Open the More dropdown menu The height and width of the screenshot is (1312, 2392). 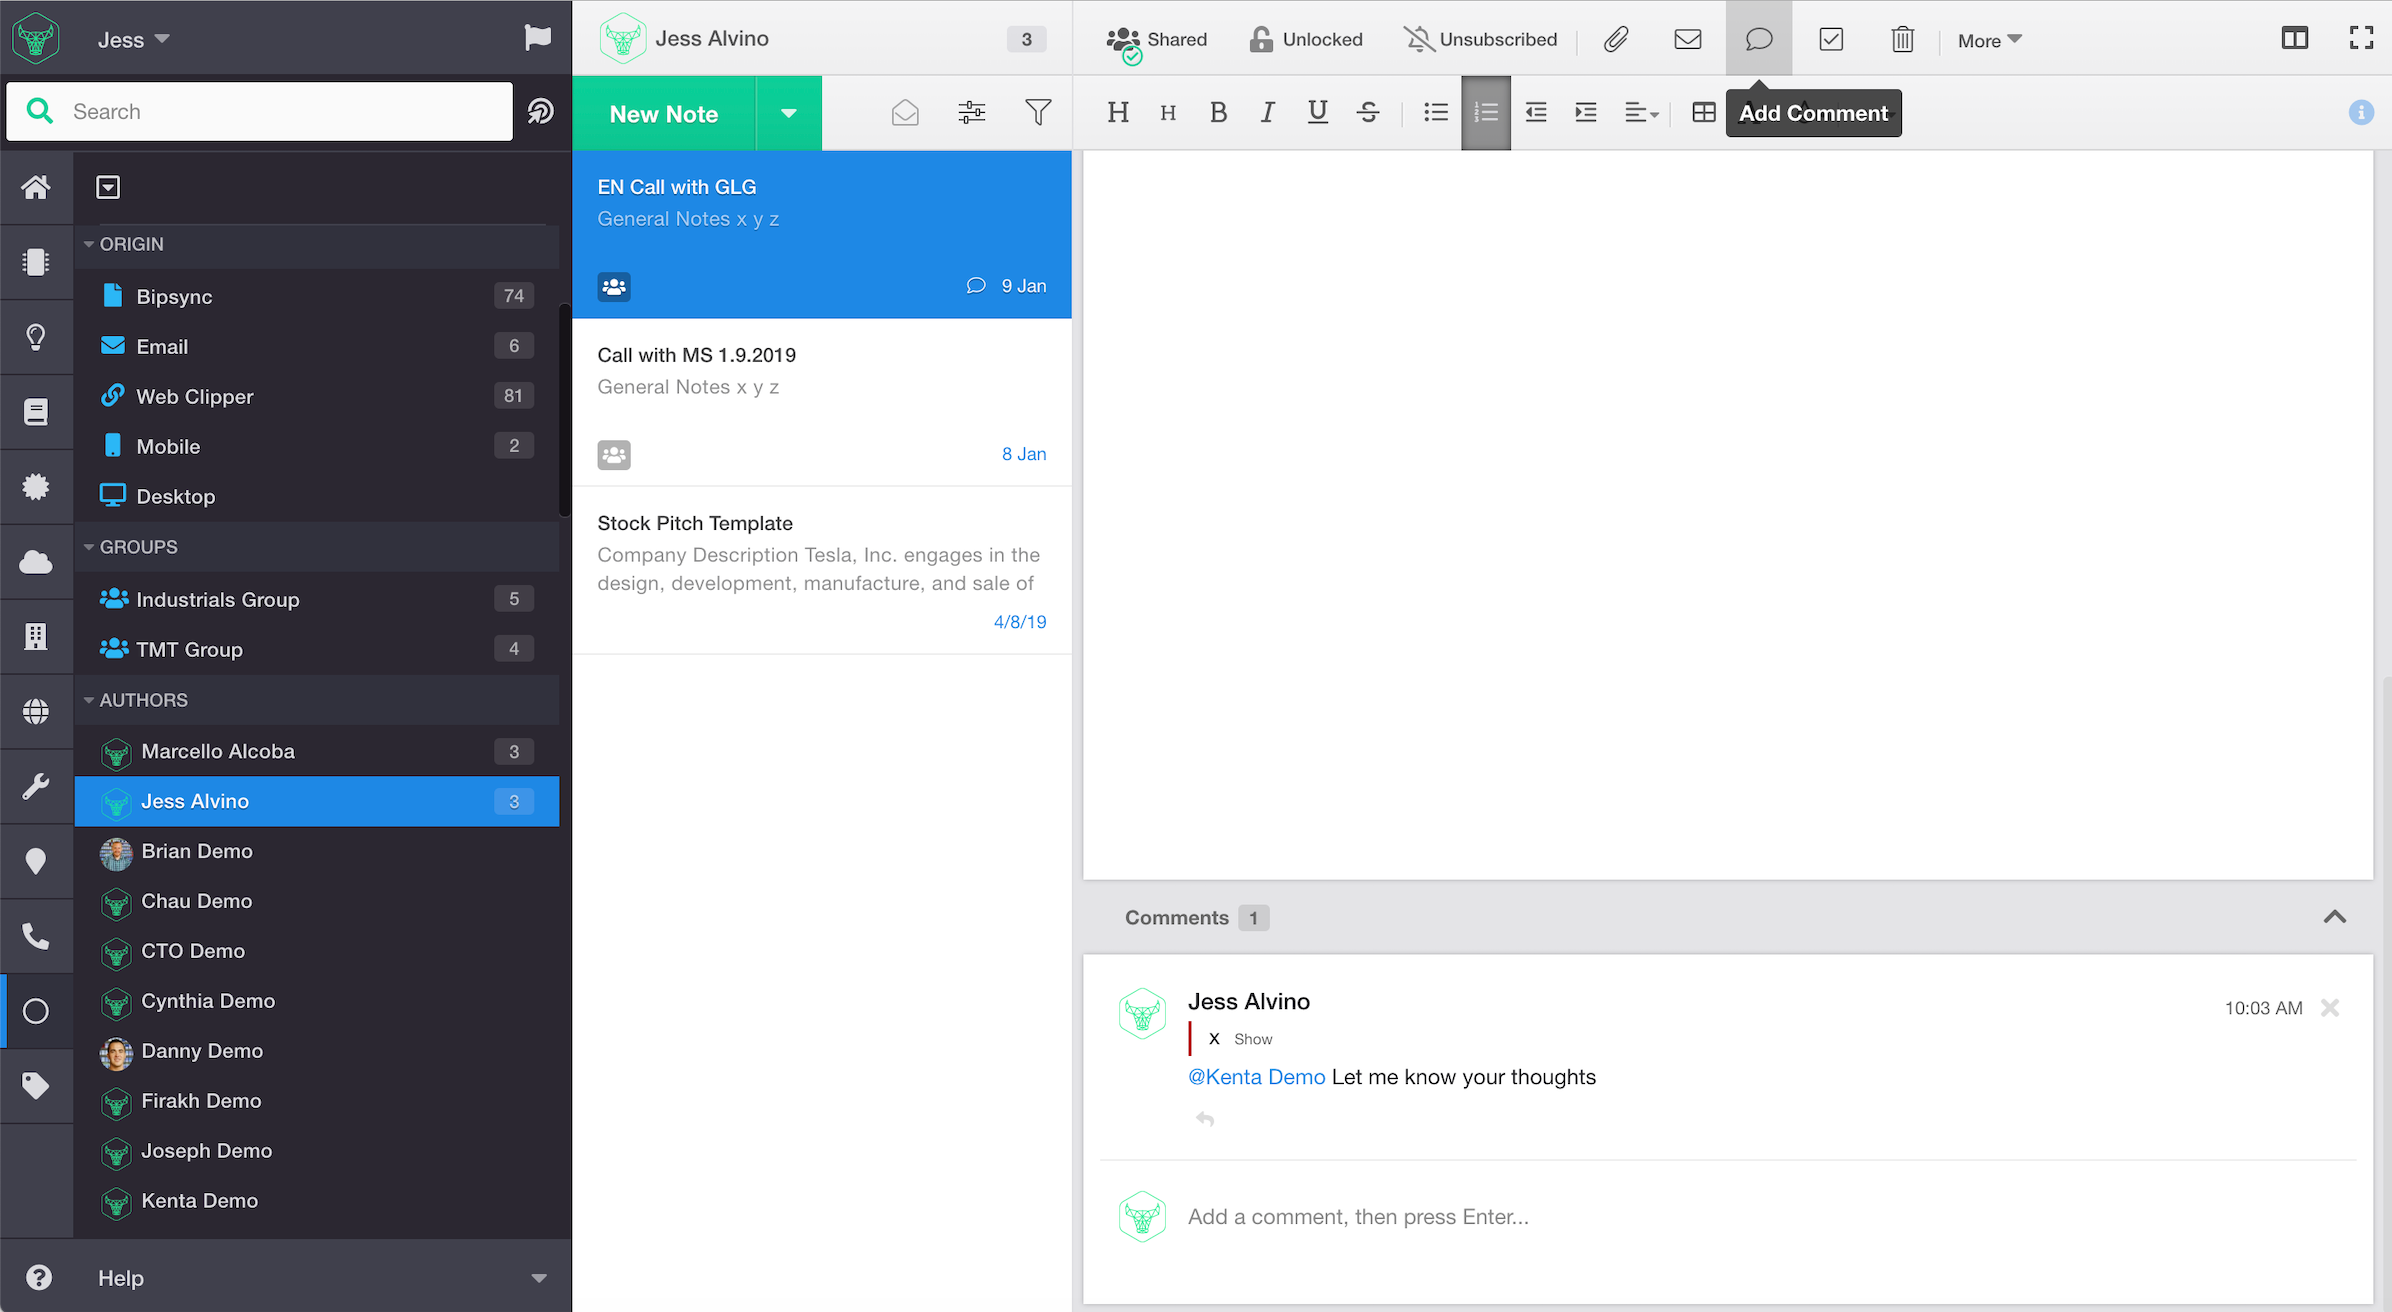pos(1989,40)
